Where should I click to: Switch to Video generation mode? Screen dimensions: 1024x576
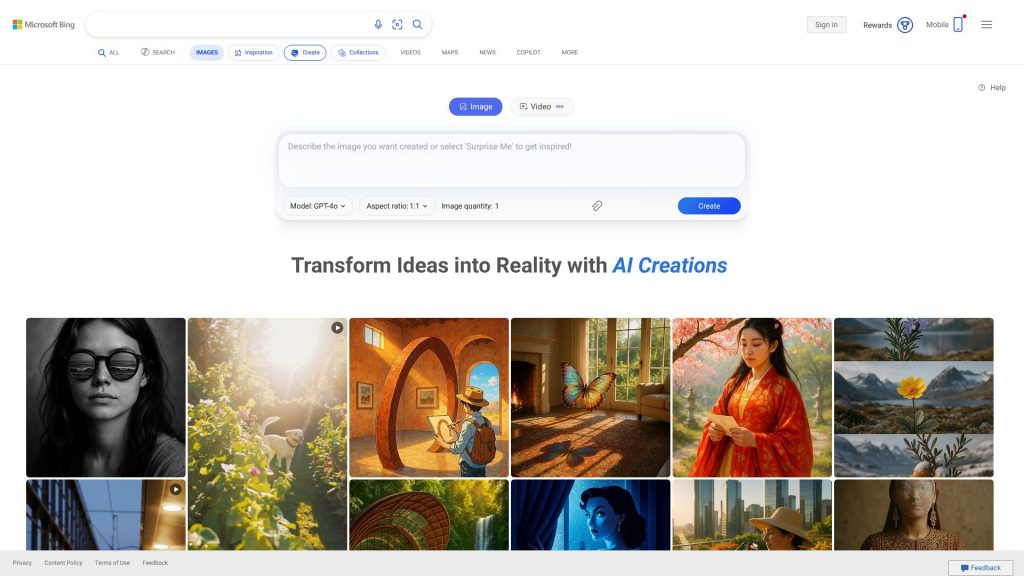(x=541, y=106)
